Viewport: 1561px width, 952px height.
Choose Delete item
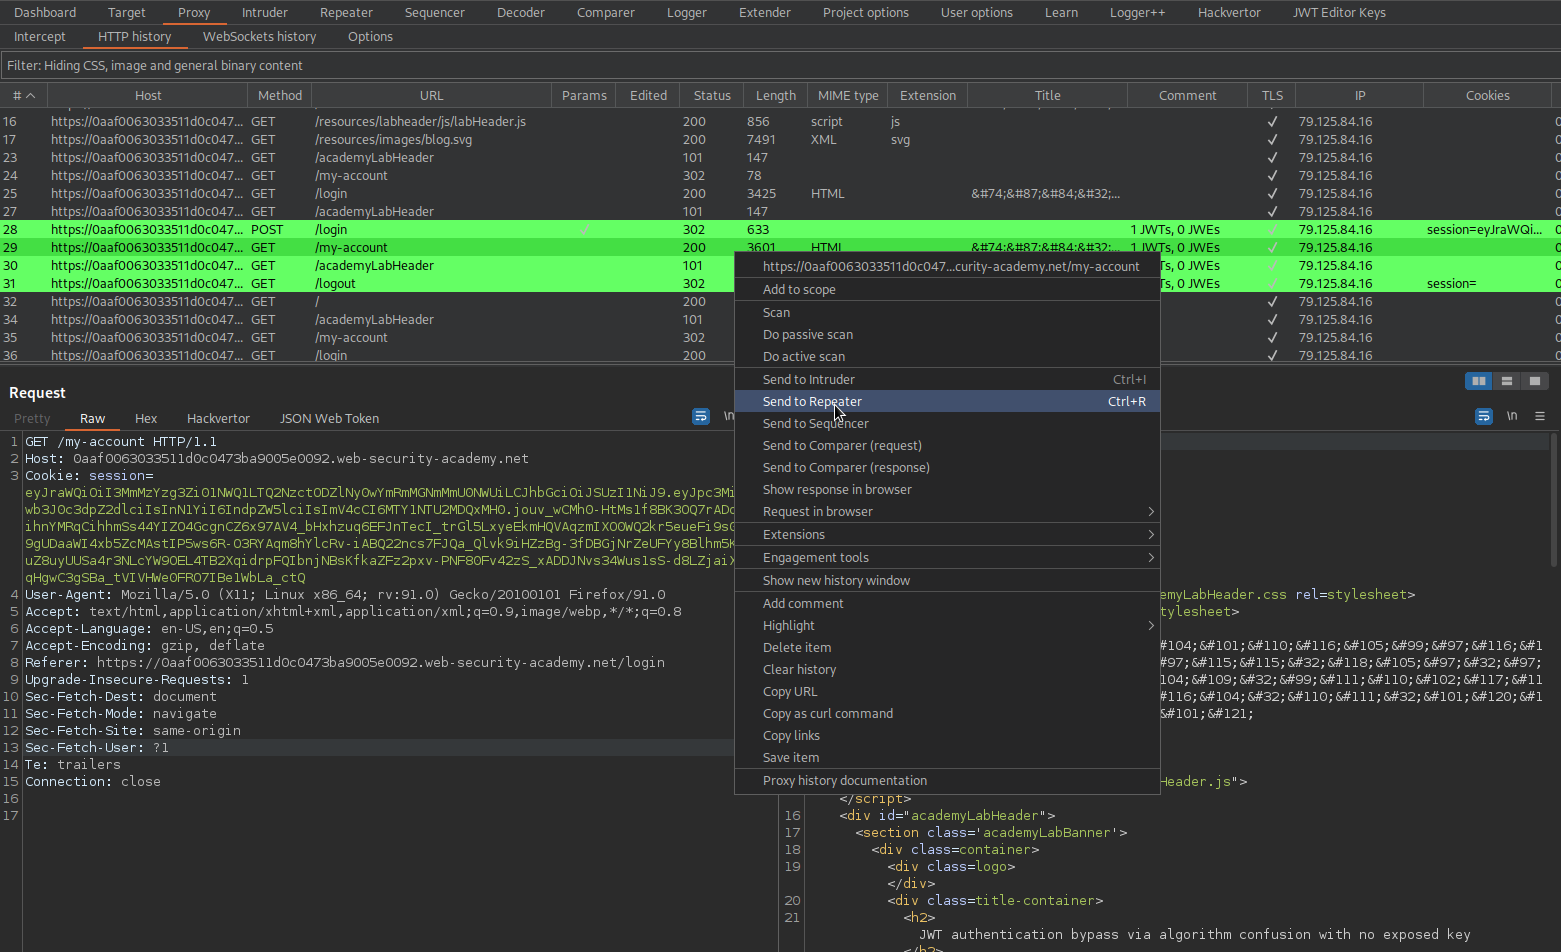pos(947,648)
